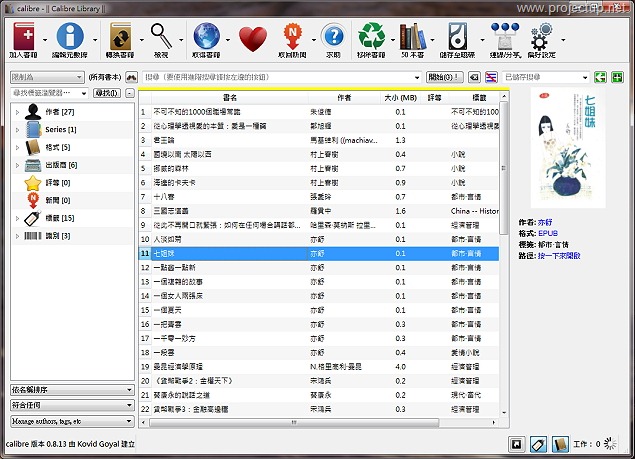The image size is (635, 459).
Task: Open the saved searches dropdown
Action: (x=545, y=77)
